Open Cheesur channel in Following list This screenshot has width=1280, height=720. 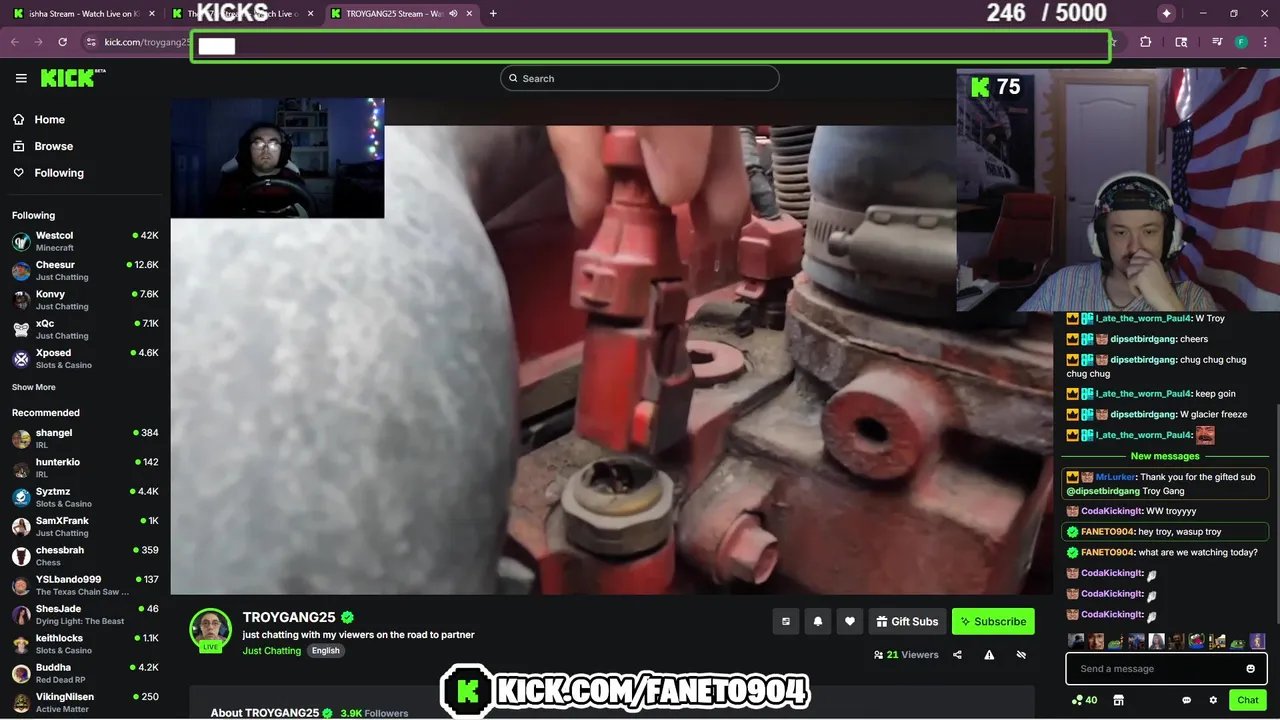[85, 270]
